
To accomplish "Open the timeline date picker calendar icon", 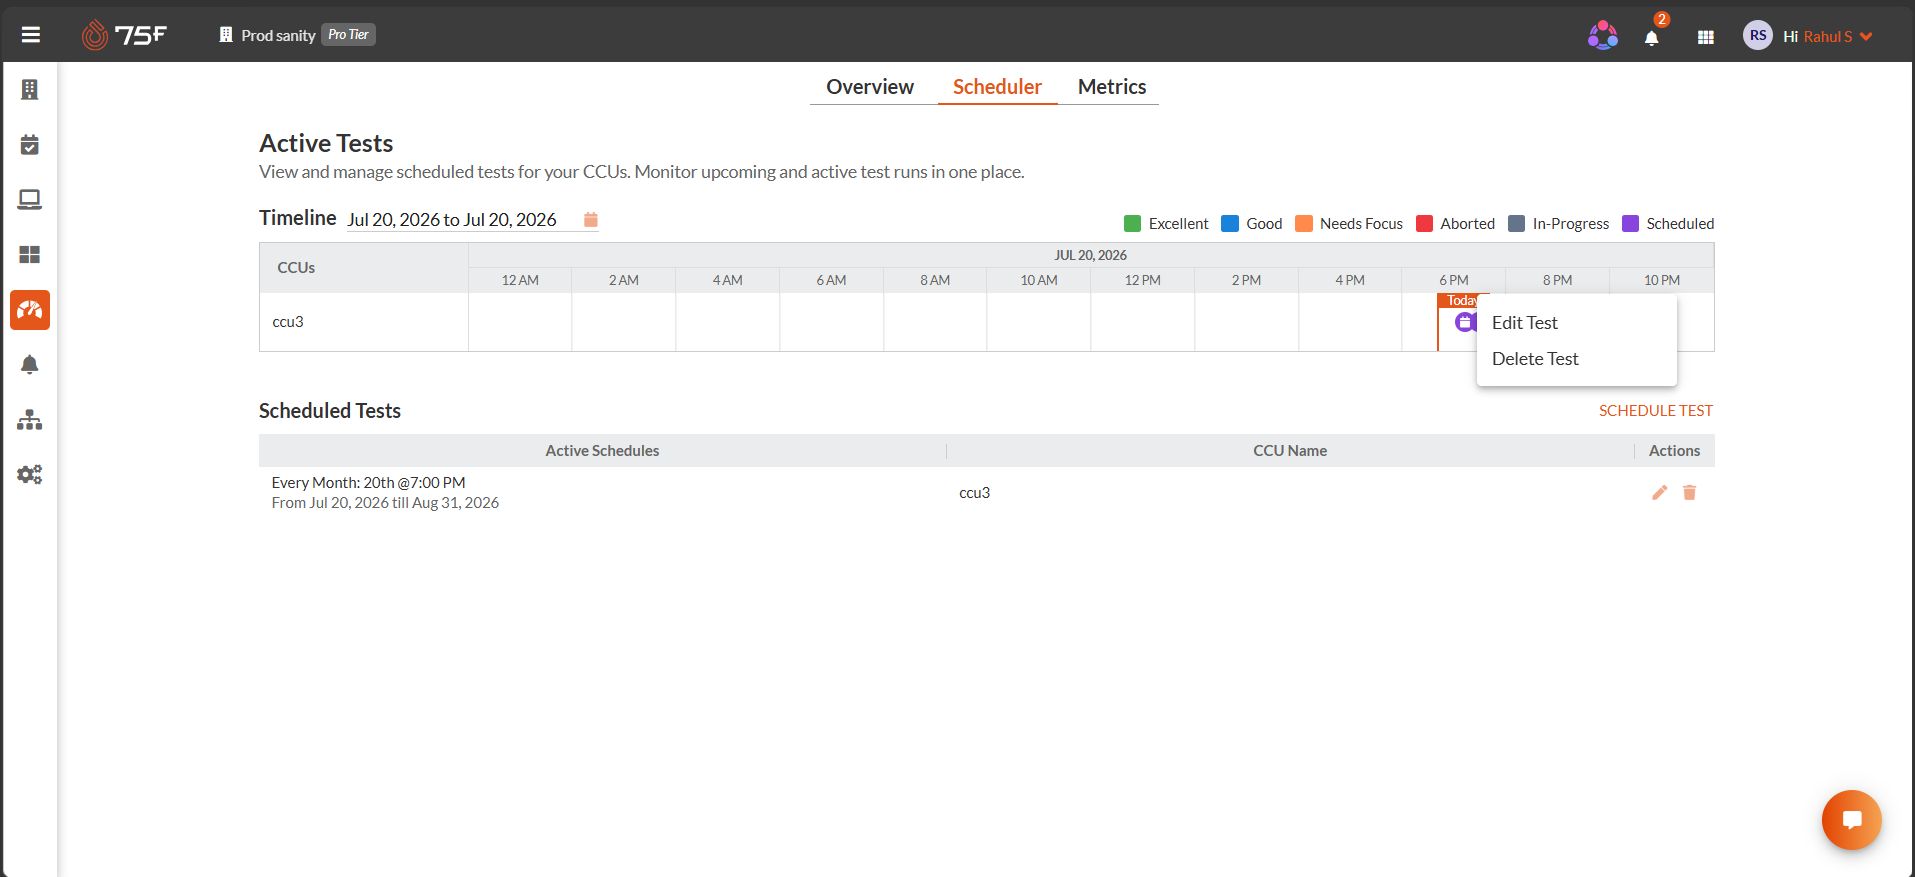I will pos(591,220).
